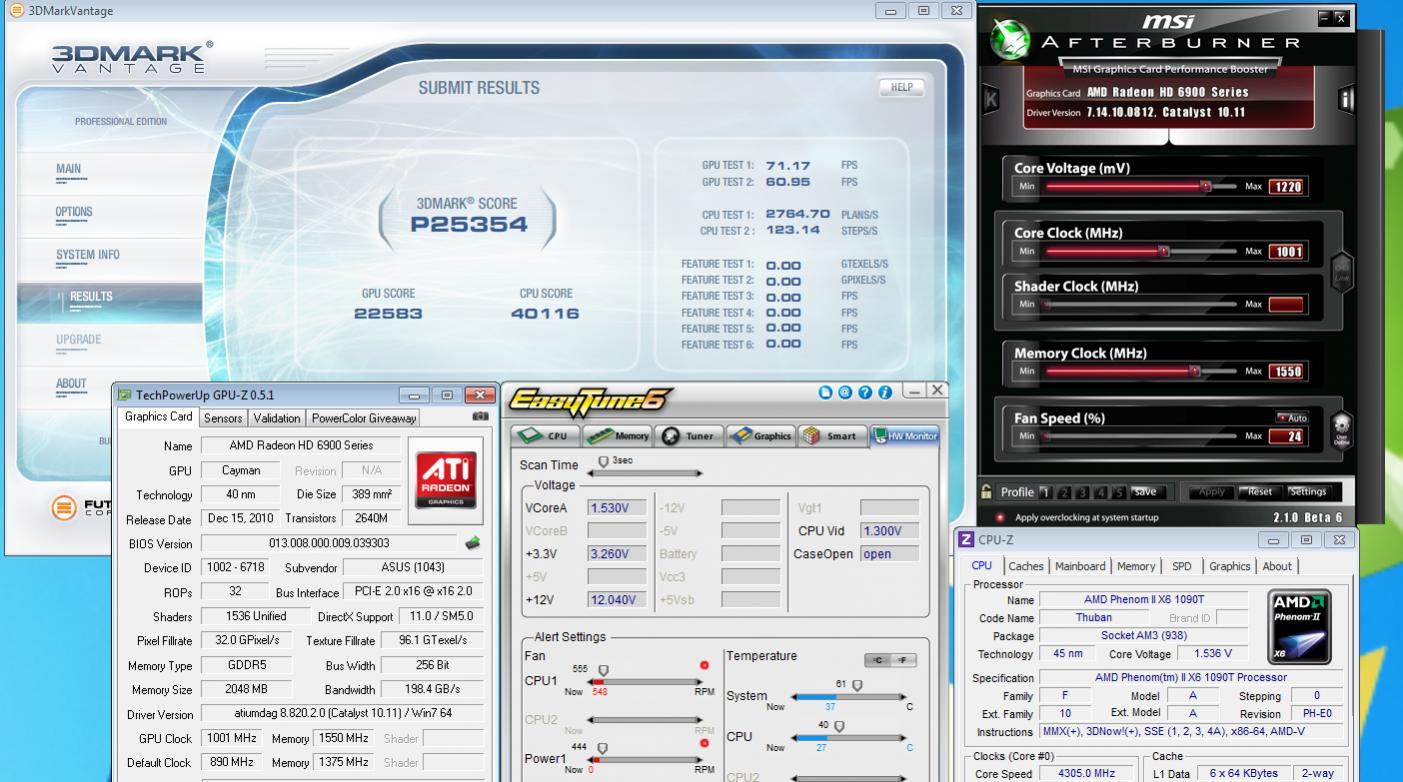Save BIOS with chip icon in GPU-Z

click(473, 543)
